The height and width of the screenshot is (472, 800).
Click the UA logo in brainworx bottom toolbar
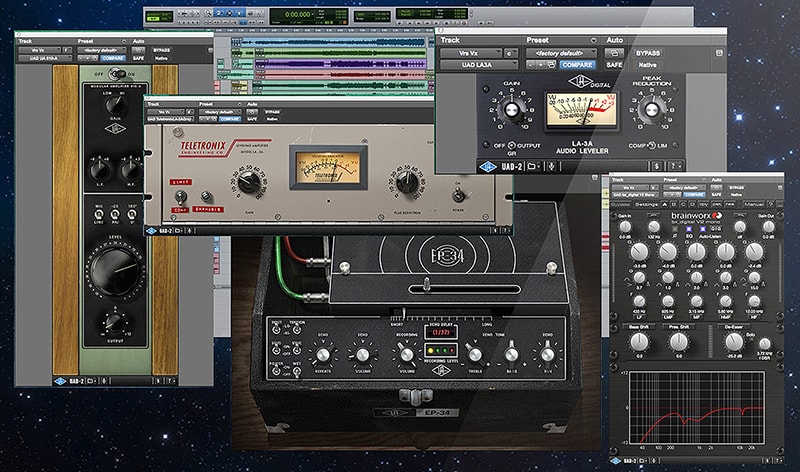[616, 461]
